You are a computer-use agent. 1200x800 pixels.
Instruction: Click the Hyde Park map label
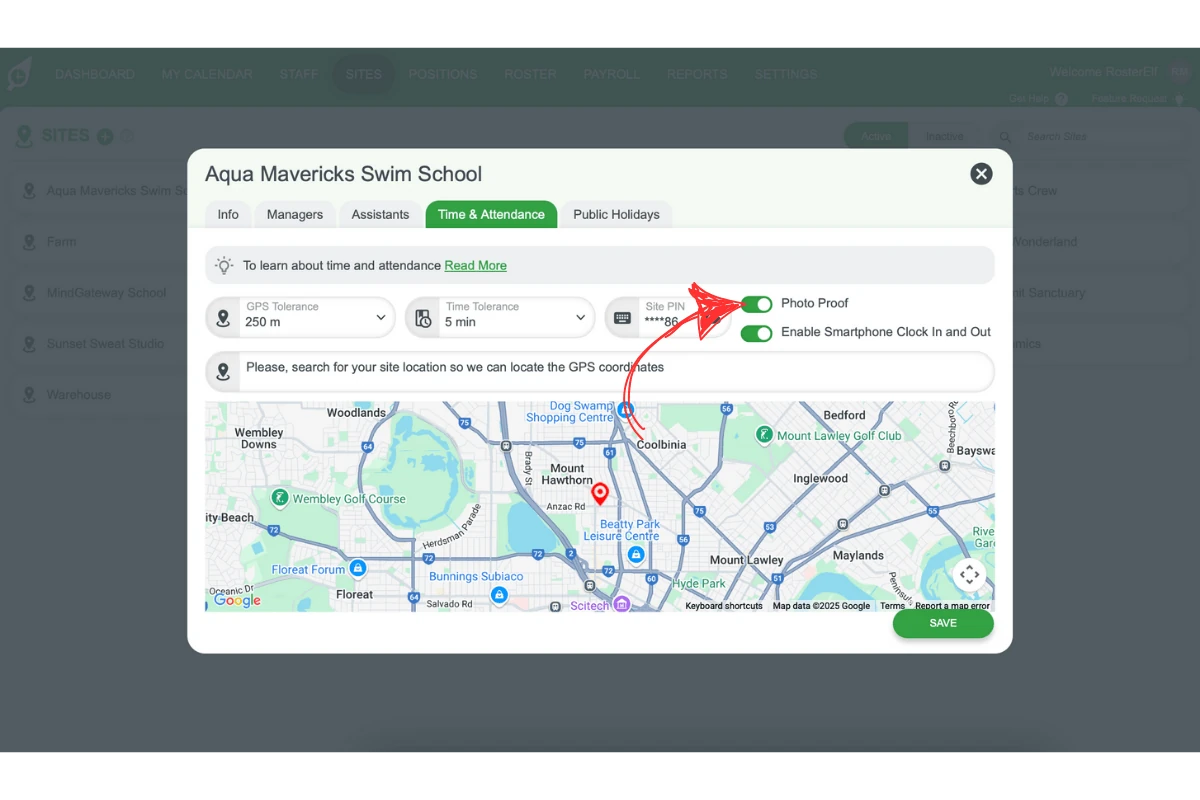coord(699,583)
